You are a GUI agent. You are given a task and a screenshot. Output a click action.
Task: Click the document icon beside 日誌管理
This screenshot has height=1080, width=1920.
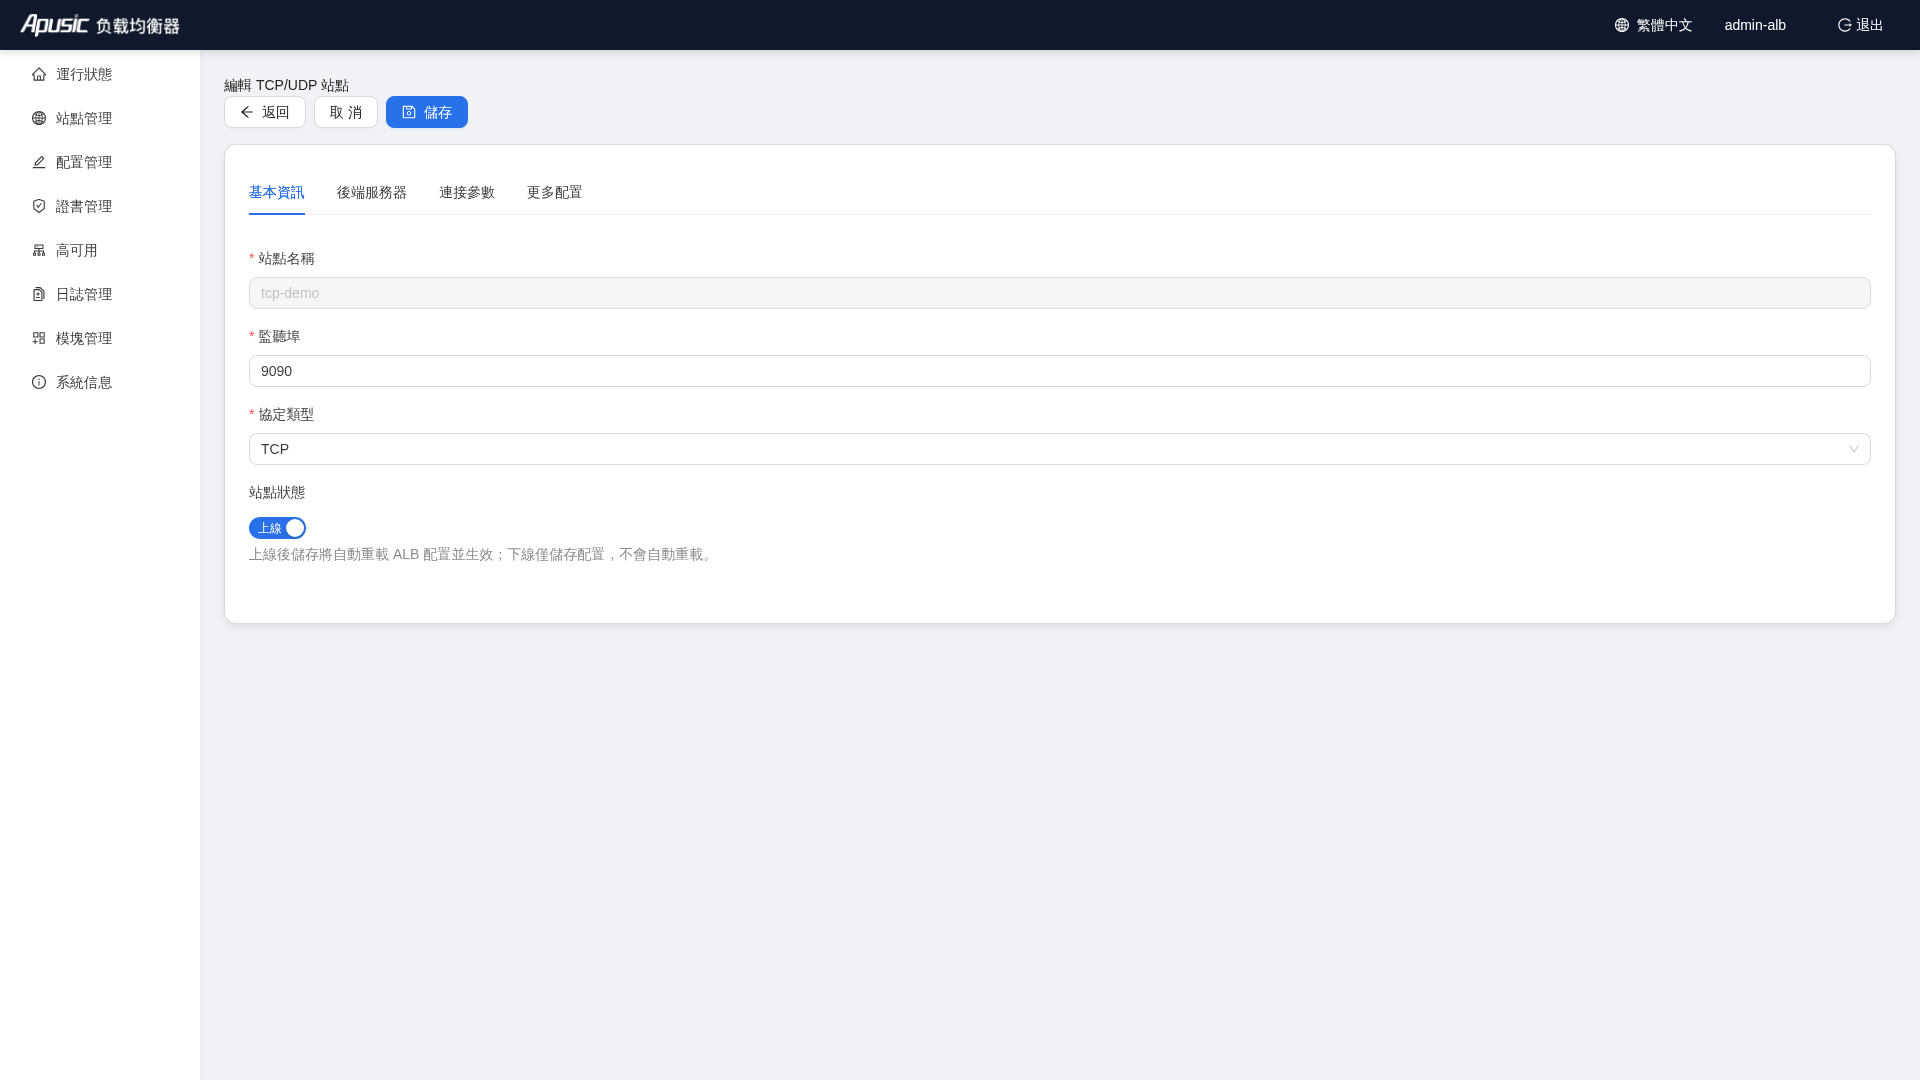pyautogui.click(x=39, y=294)
